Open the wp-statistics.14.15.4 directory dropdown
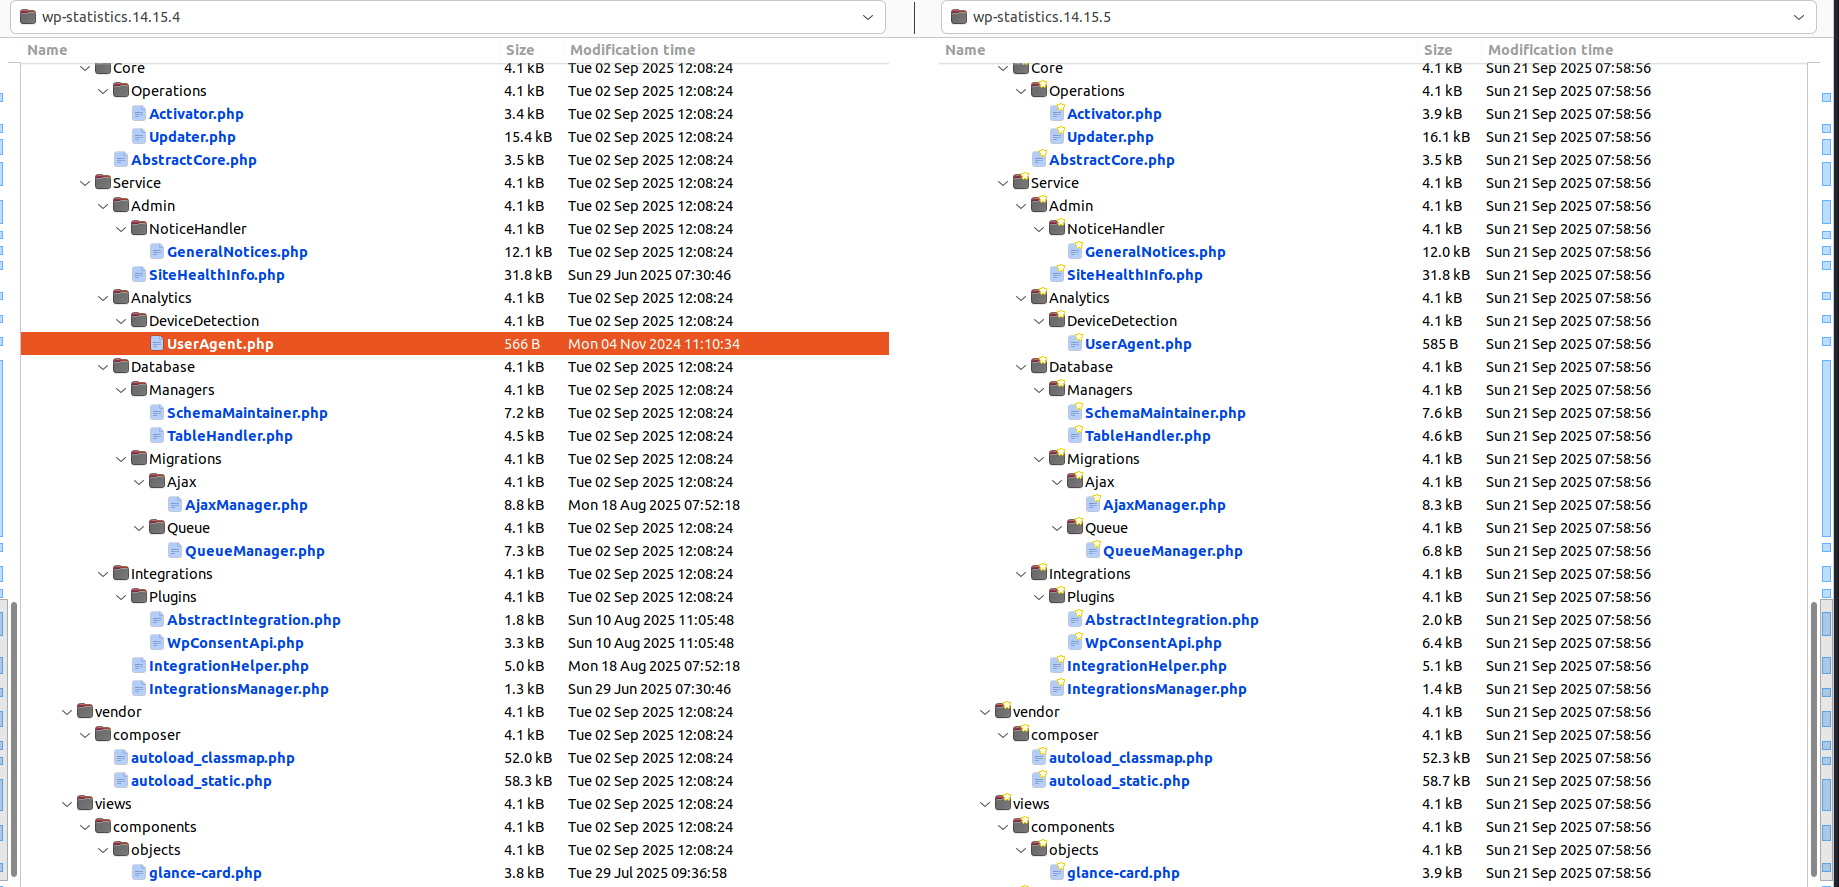The image size is (1839, 887). point(867,17)
